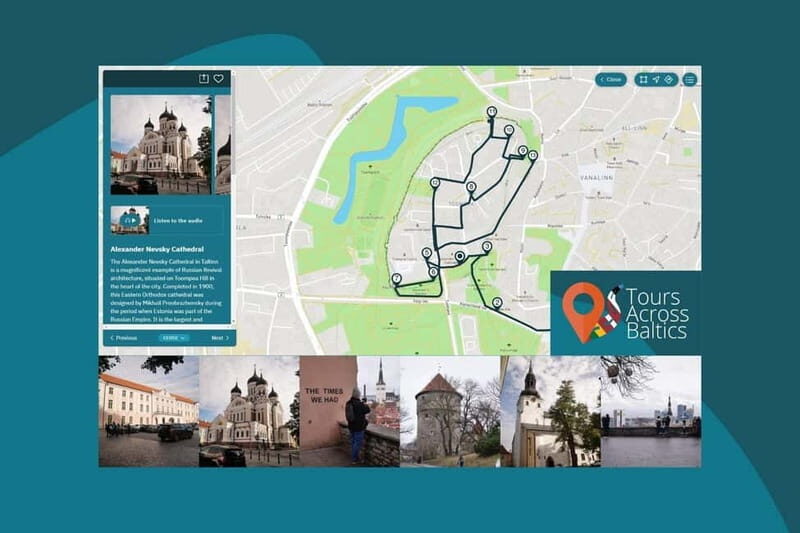This screenshot has height=533, width=800.
Task: Select map marker number 2
Action: [x=497, y=301]
